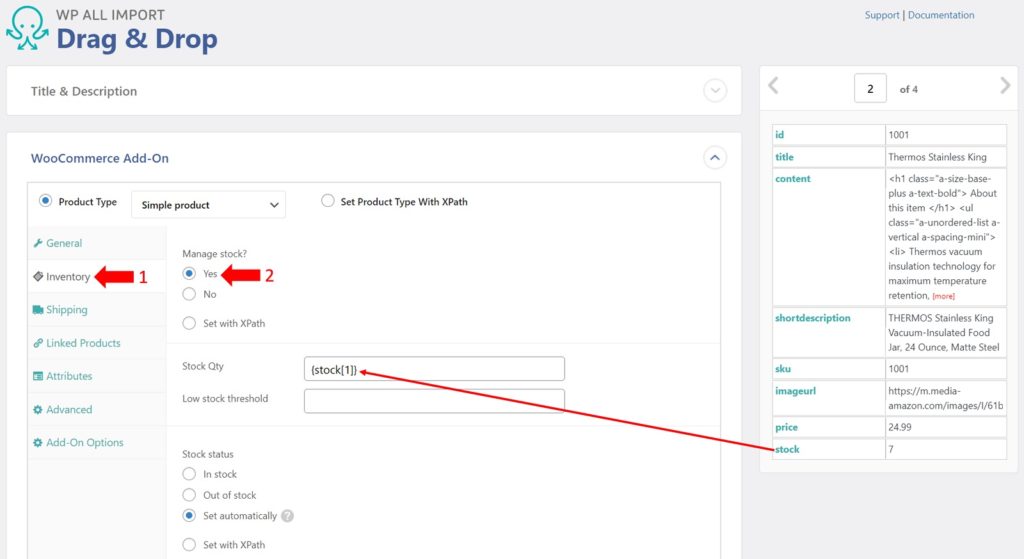
Task: Open help tooltip beside Set automatically
Action: (287, 516)
